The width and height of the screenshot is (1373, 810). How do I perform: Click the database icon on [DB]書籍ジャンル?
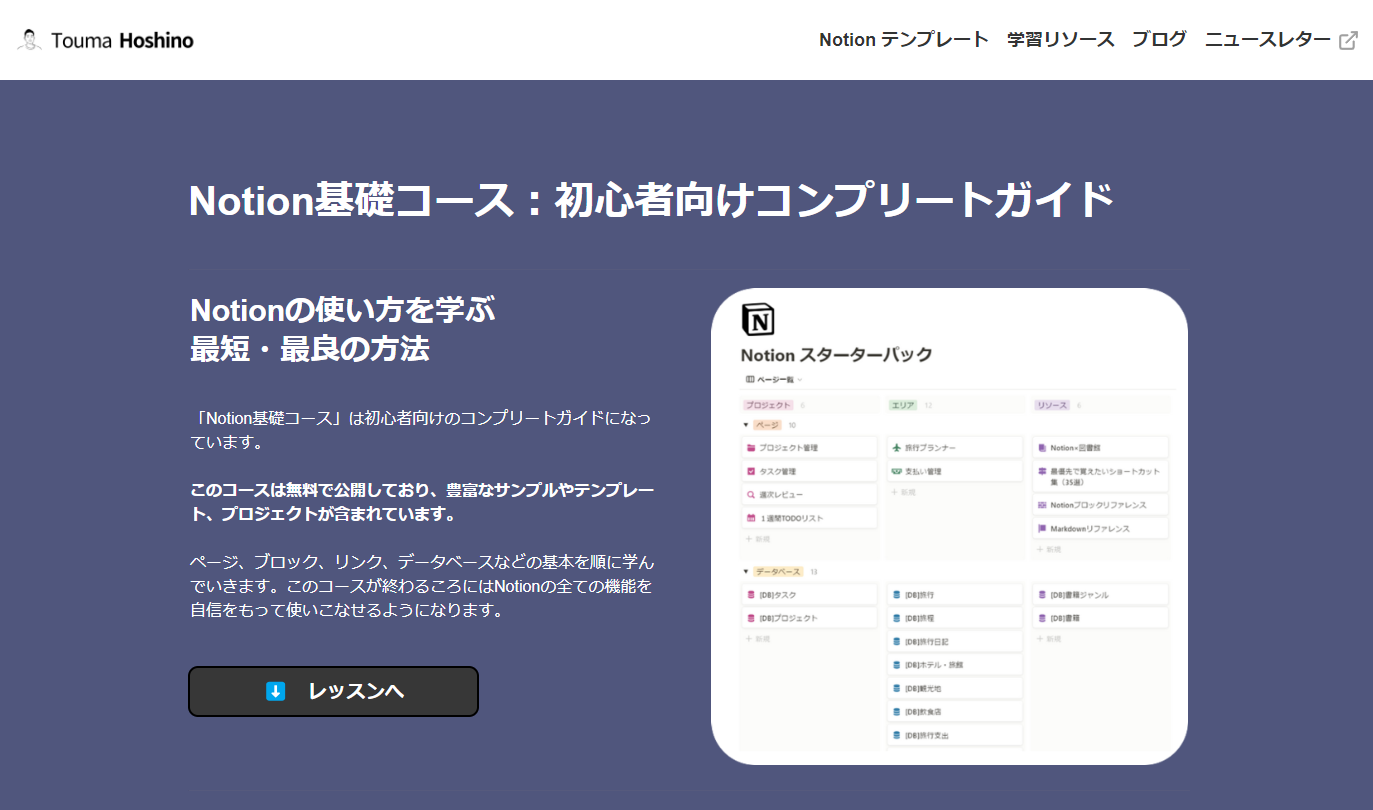(x=1042, y=595)
